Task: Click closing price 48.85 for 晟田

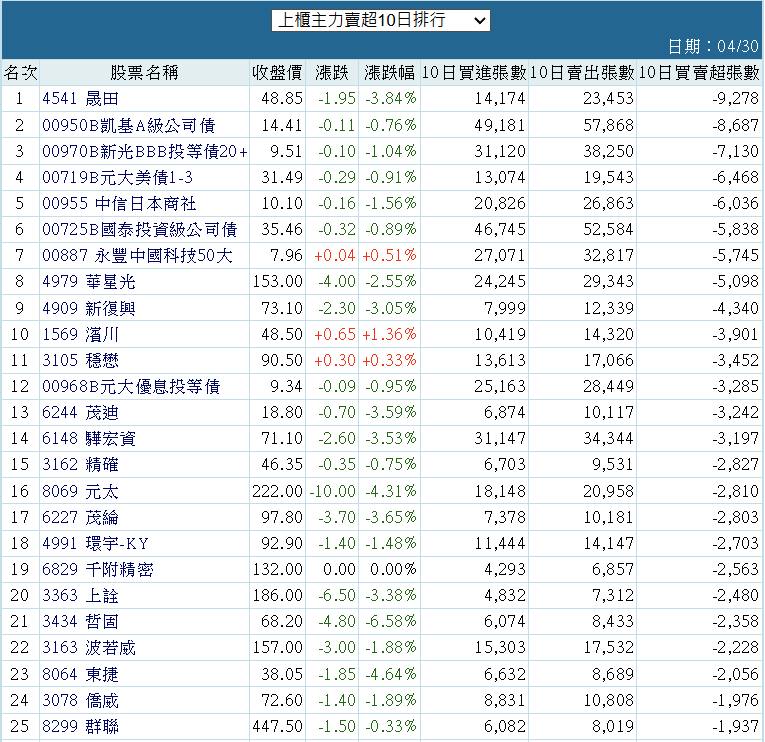Action: tap(282, 99)
